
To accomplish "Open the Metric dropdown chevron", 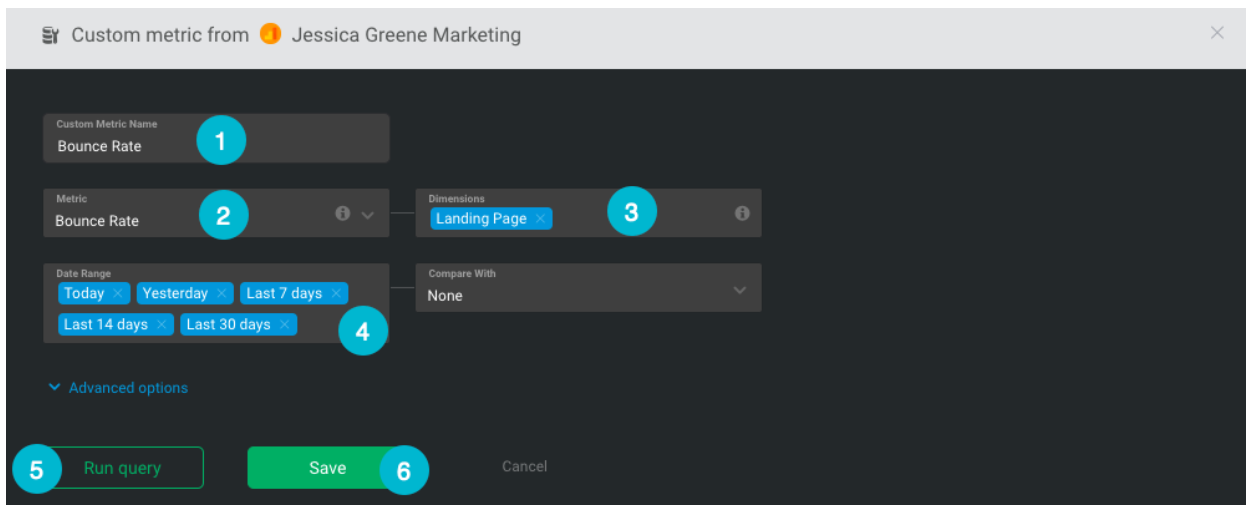I will (367, 214).
